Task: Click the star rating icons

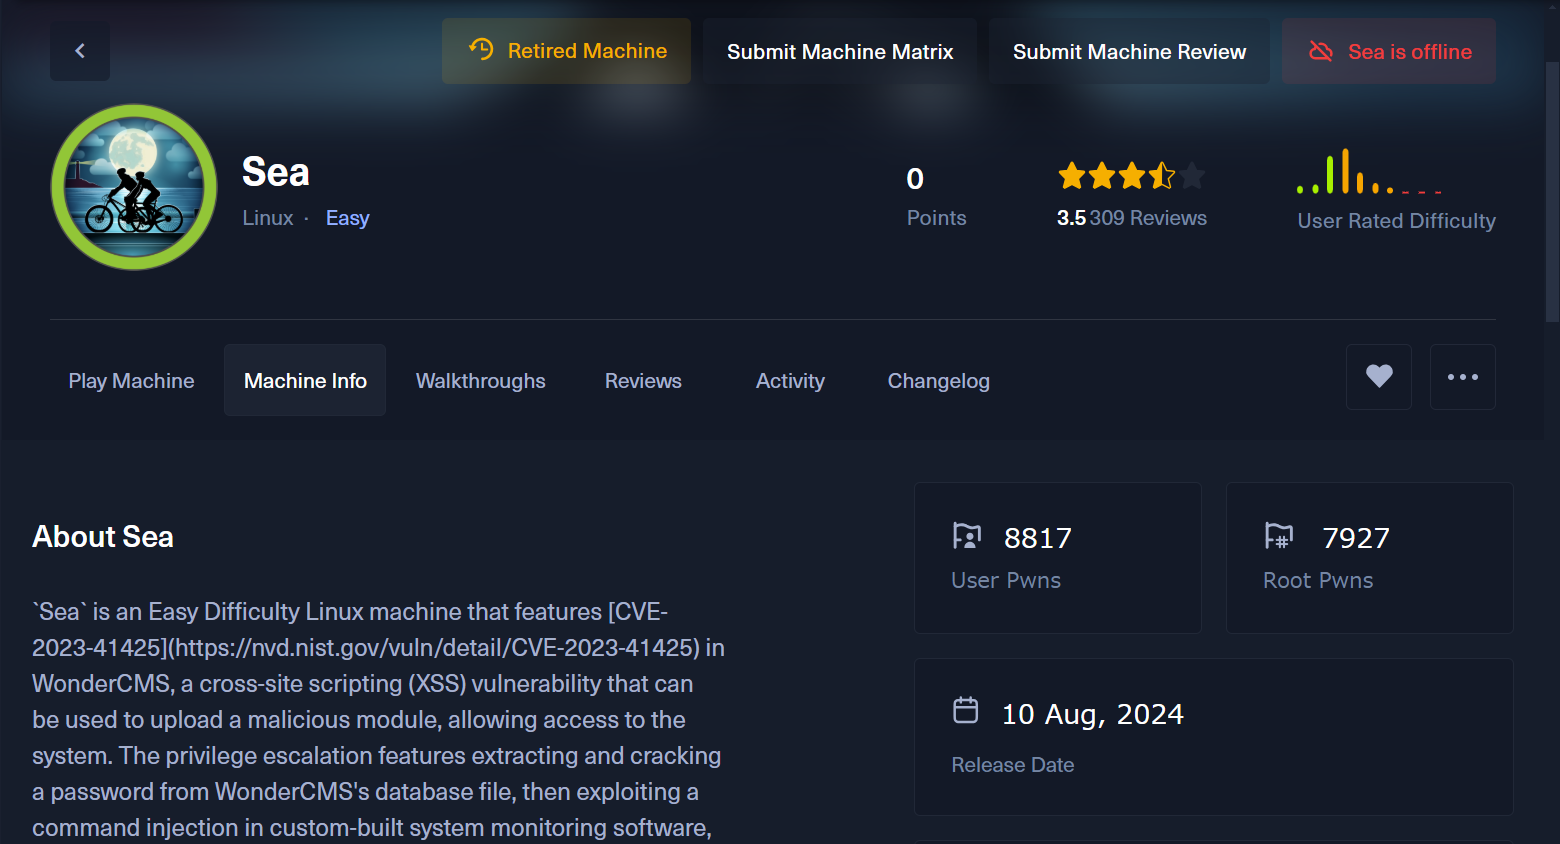Action: (x=1131, y=176)
